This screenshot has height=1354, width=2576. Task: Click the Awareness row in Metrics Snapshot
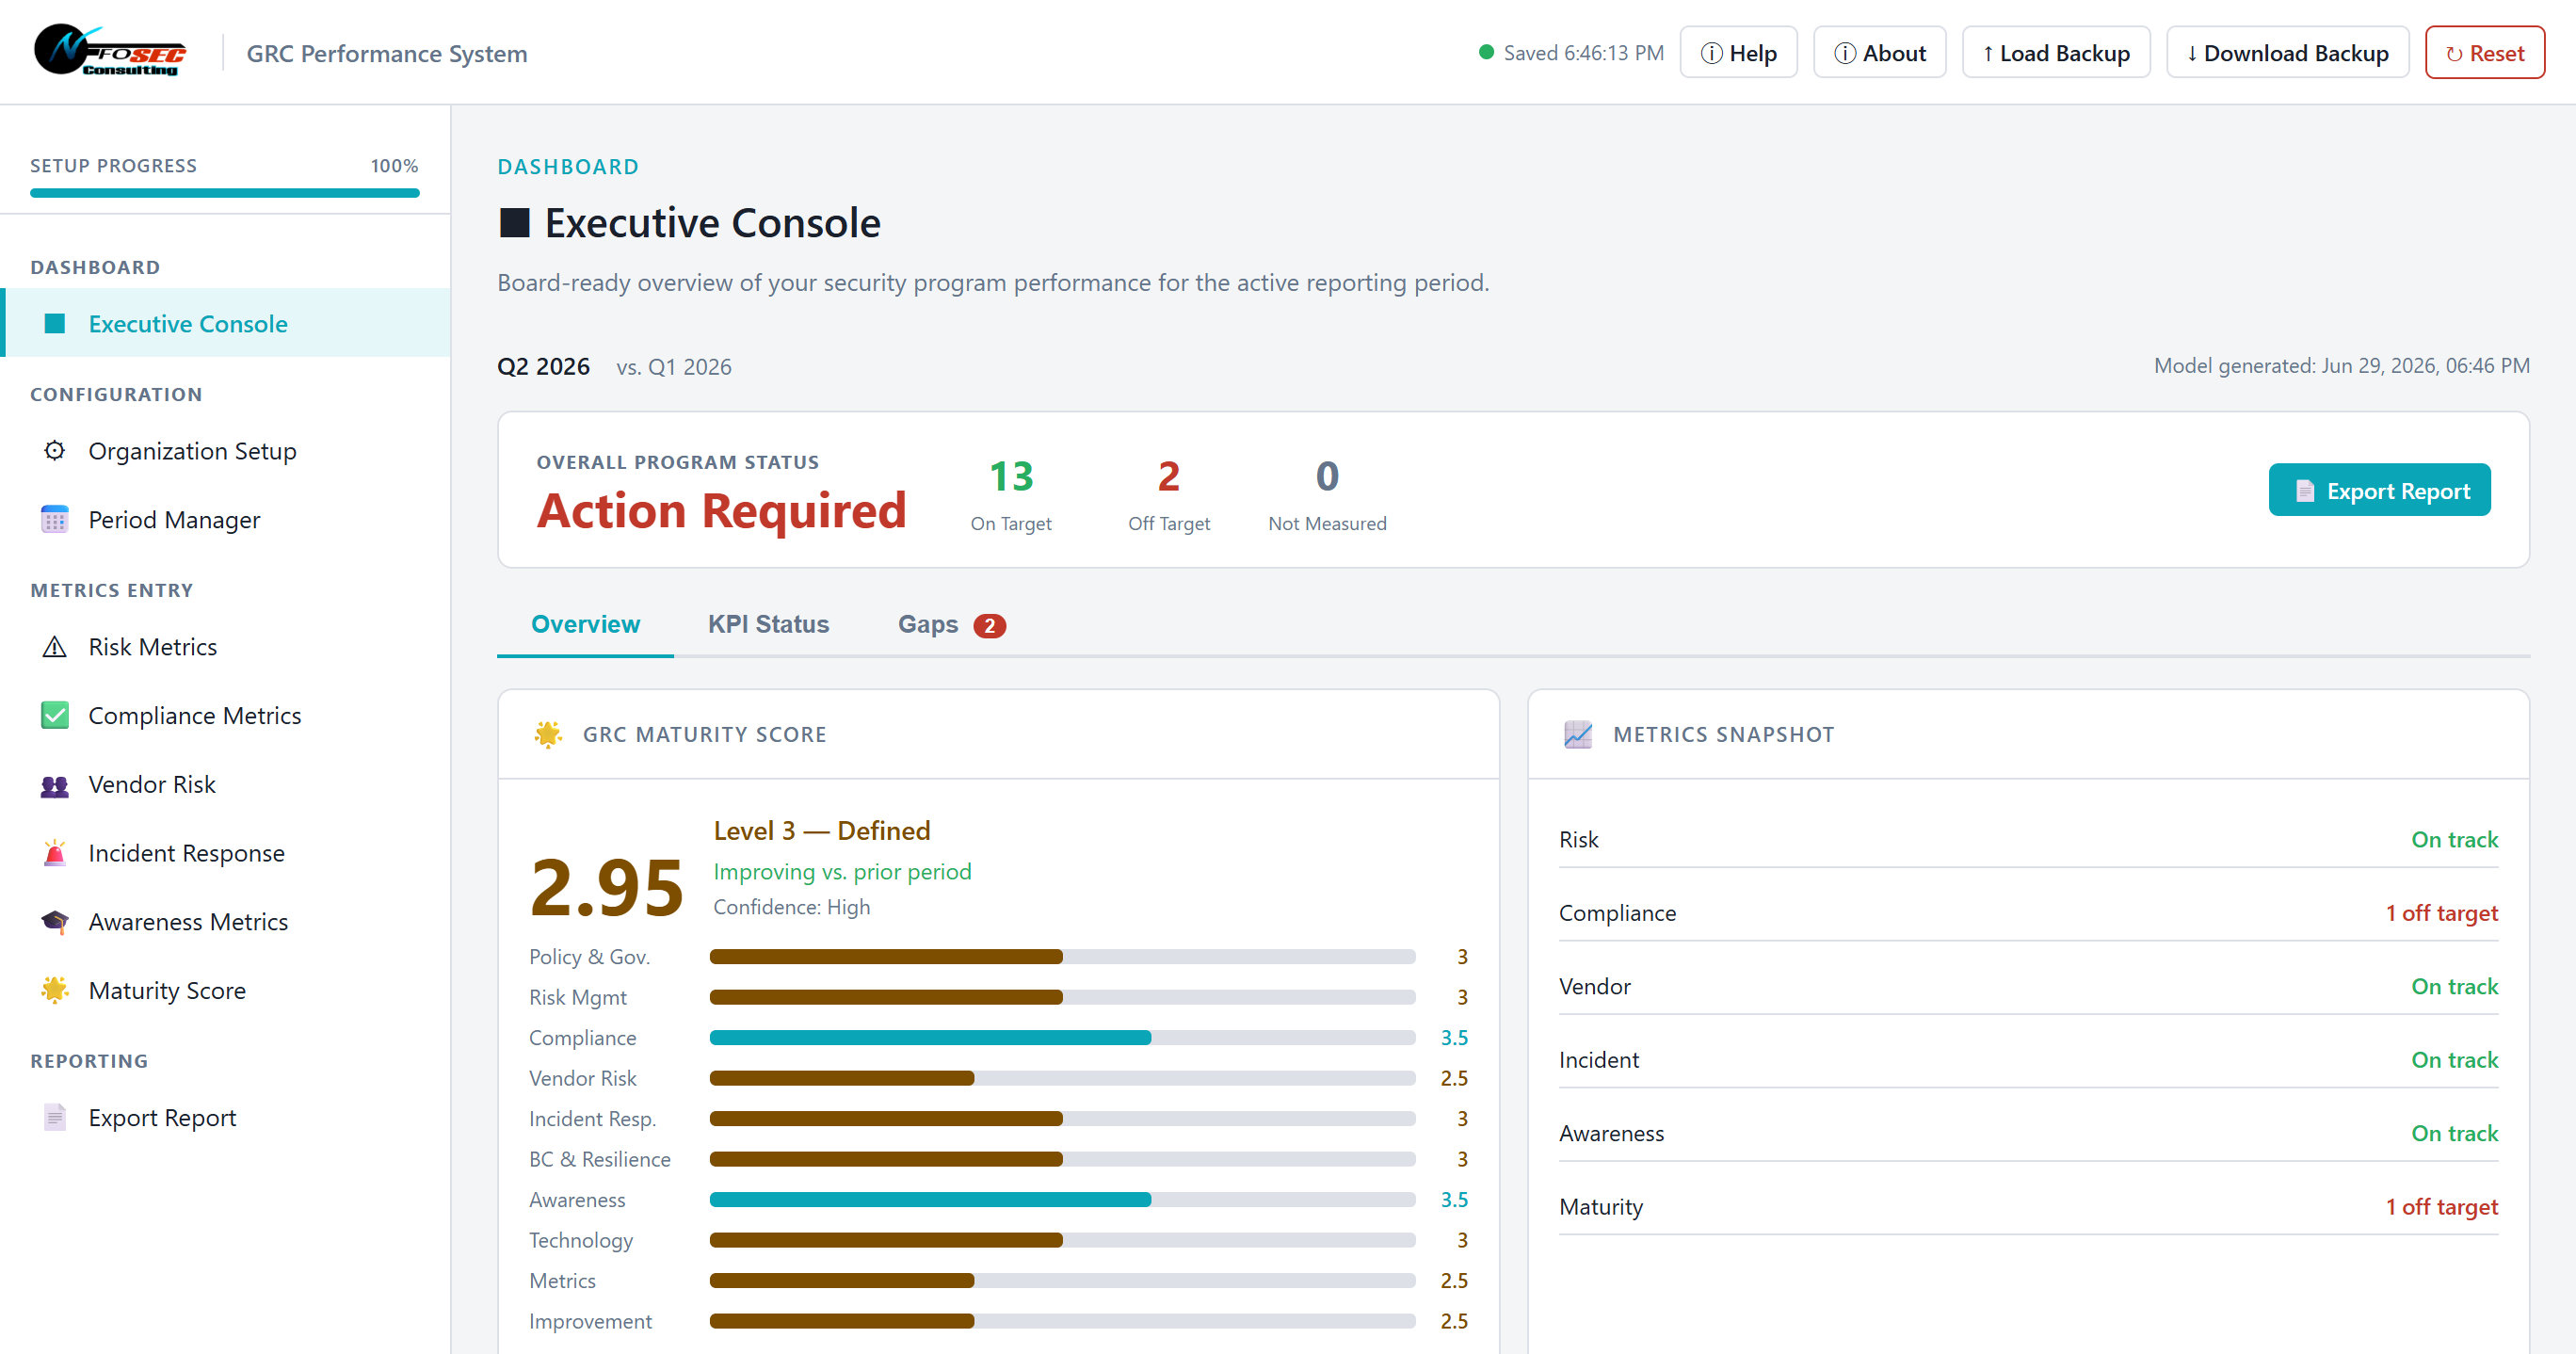click(x=2028, y=1133)
